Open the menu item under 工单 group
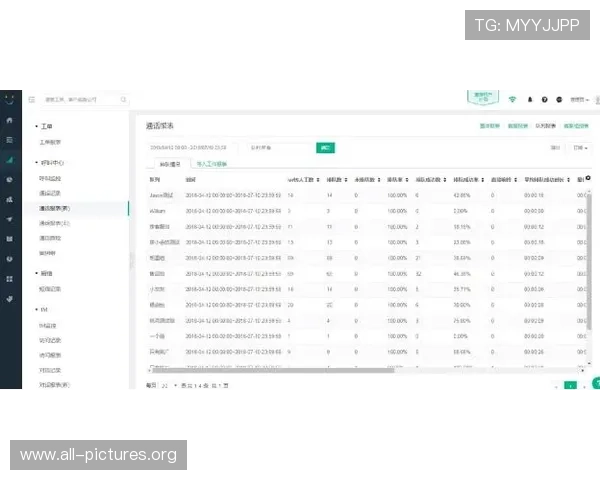 tap(50, 142)
